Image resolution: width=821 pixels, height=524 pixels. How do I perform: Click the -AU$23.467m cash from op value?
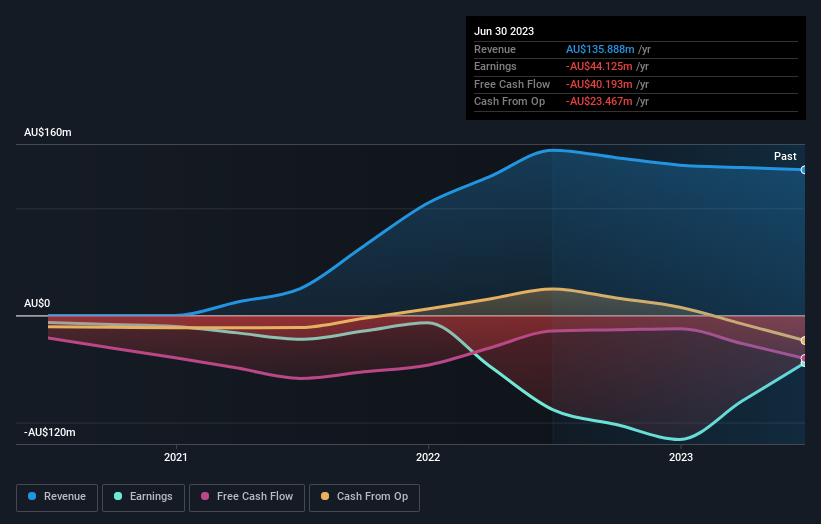[599, 102]
